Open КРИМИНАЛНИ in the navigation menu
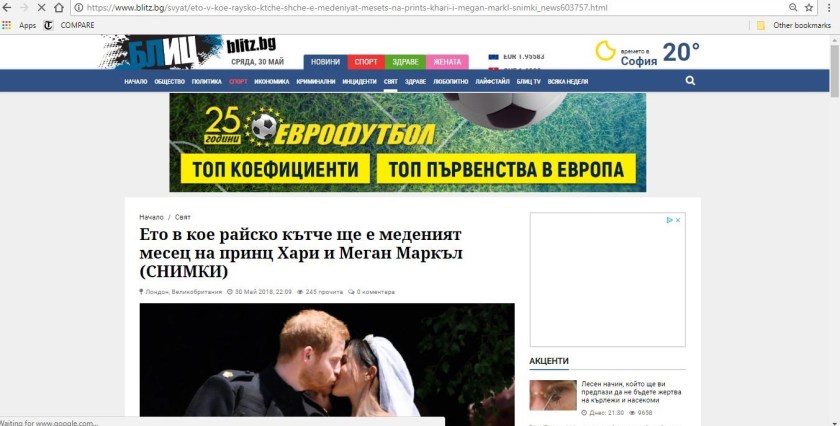The height and width of the screenshot is (426, 840). [316, 81]
